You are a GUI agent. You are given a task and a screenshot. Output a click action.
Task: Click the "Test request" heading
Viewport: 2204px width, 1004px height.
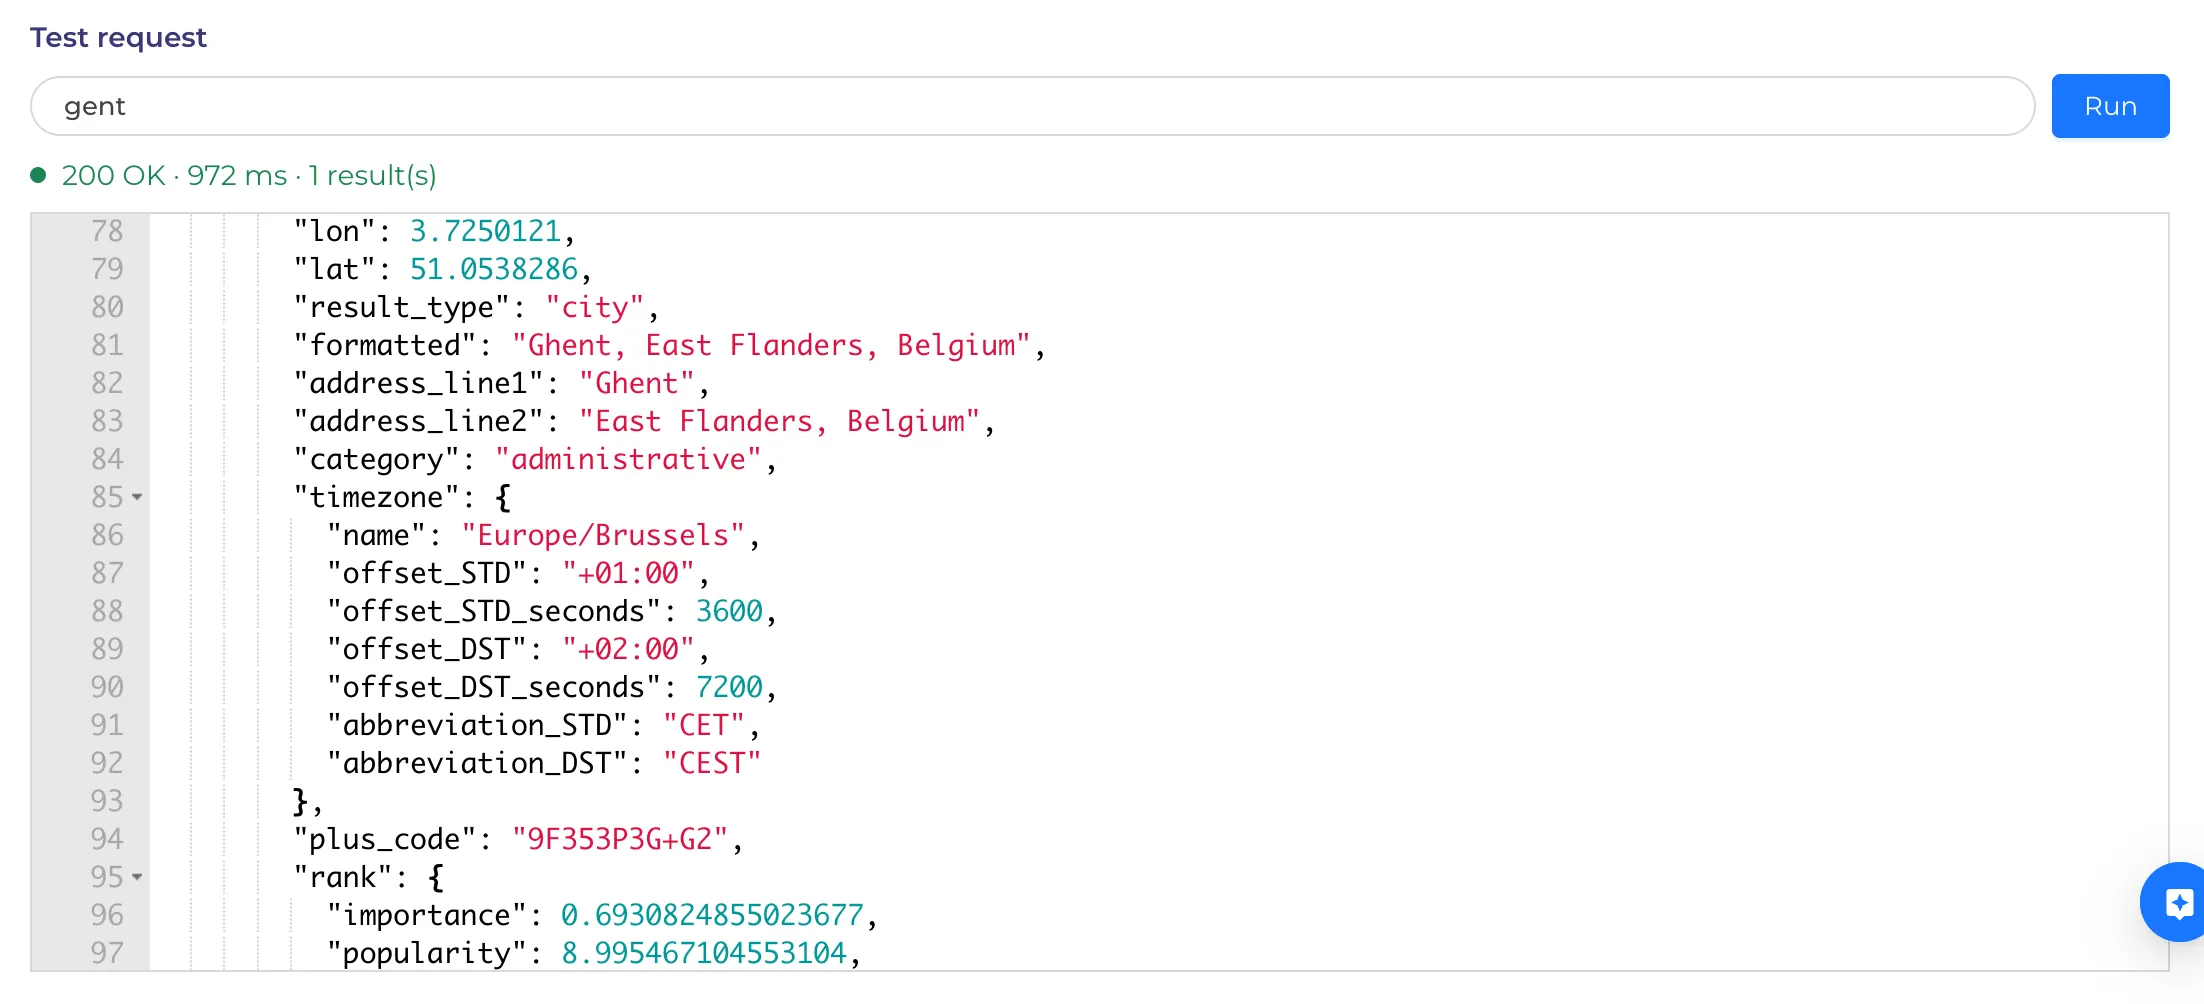tap(118, 37)
